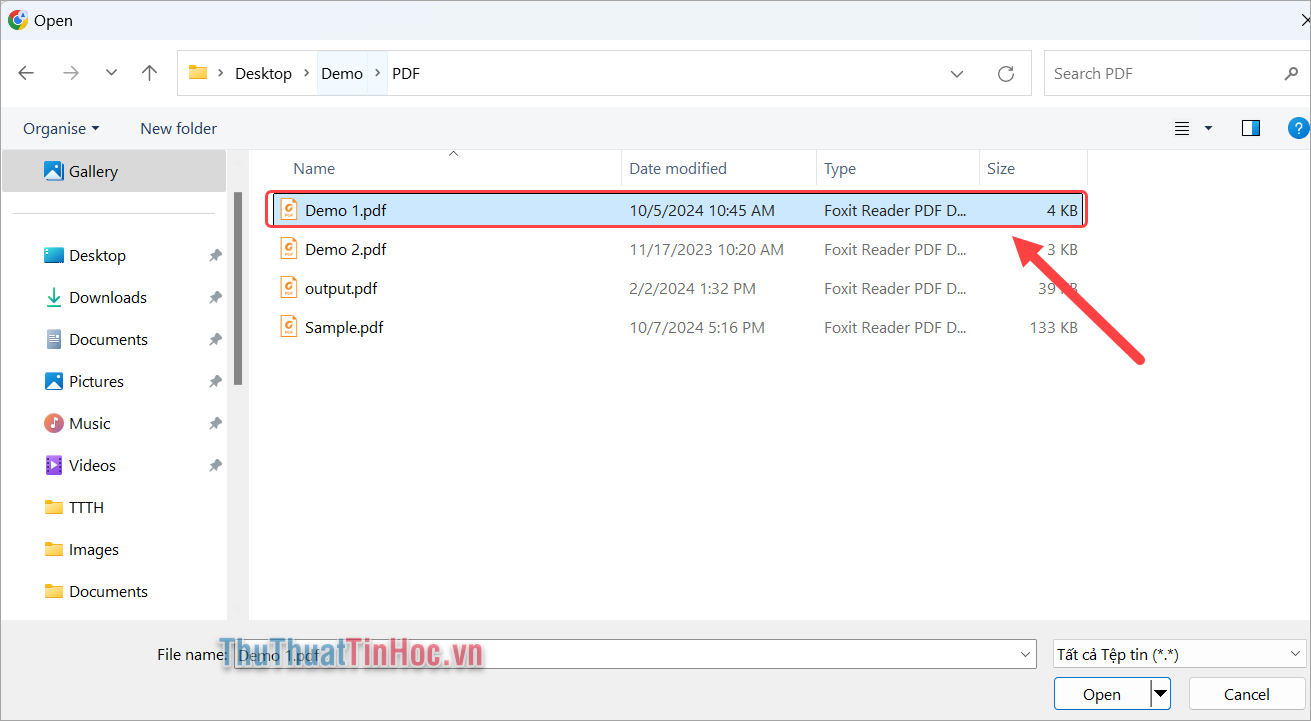Refresh the PDF folder view
Screen dimensions: 1311x721
pos(1006,74)
